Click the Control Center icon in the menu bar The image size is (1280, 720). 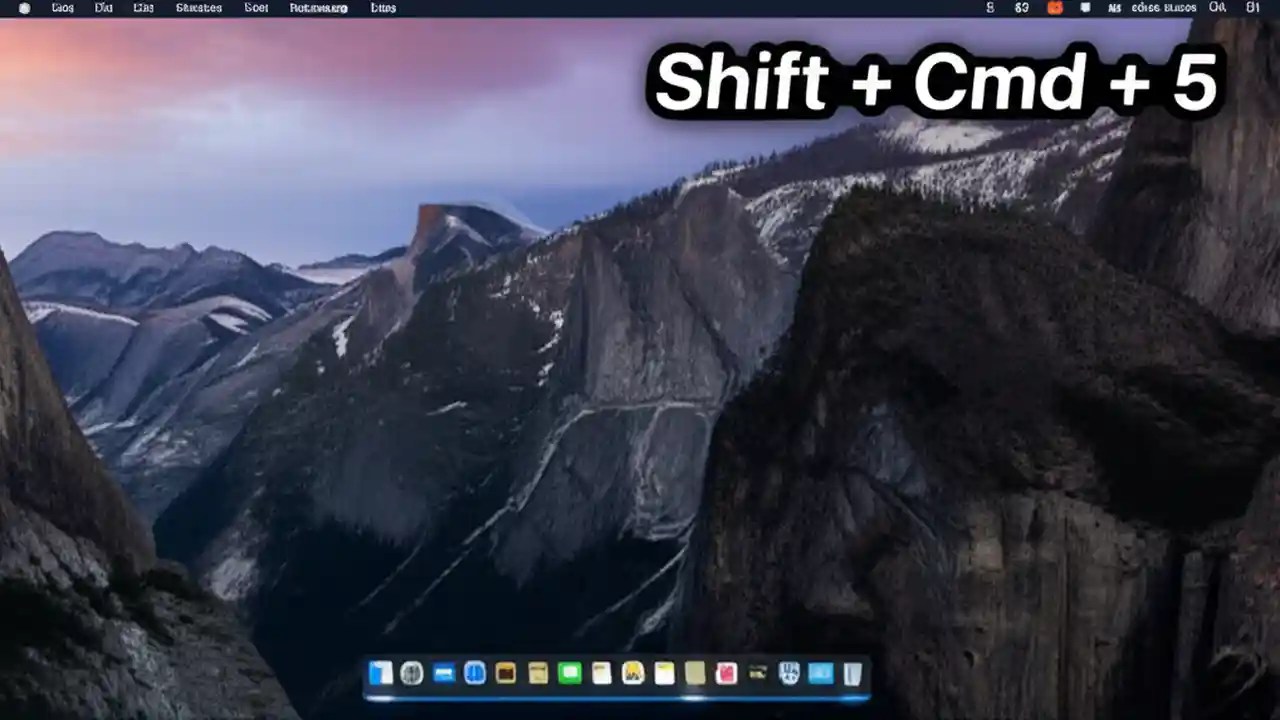pyautogui.click(x=1086, y=8)
